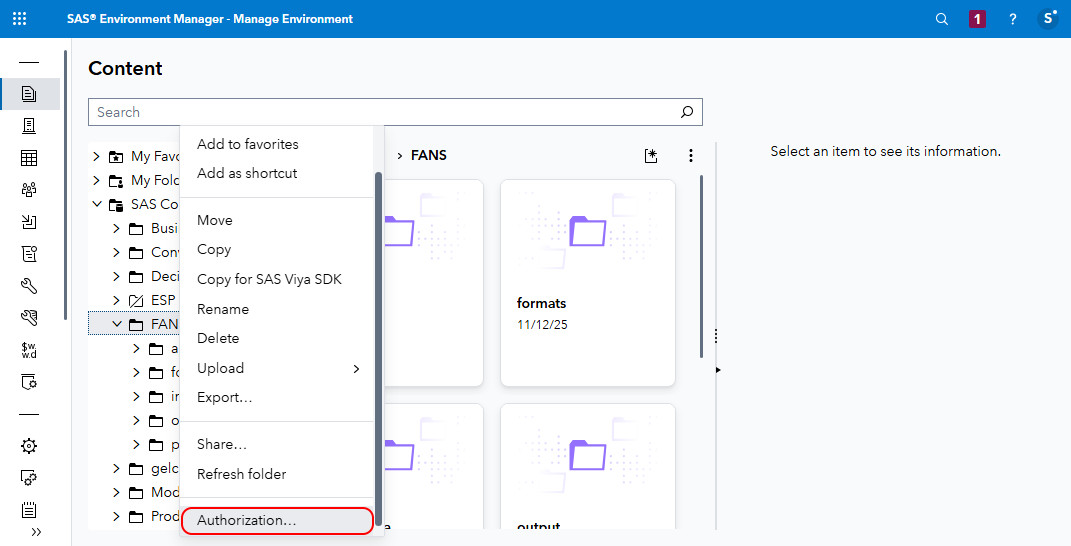Open the notifications badge showing 1
Viewport: 1071px width, 546px height.
point(977,19)
